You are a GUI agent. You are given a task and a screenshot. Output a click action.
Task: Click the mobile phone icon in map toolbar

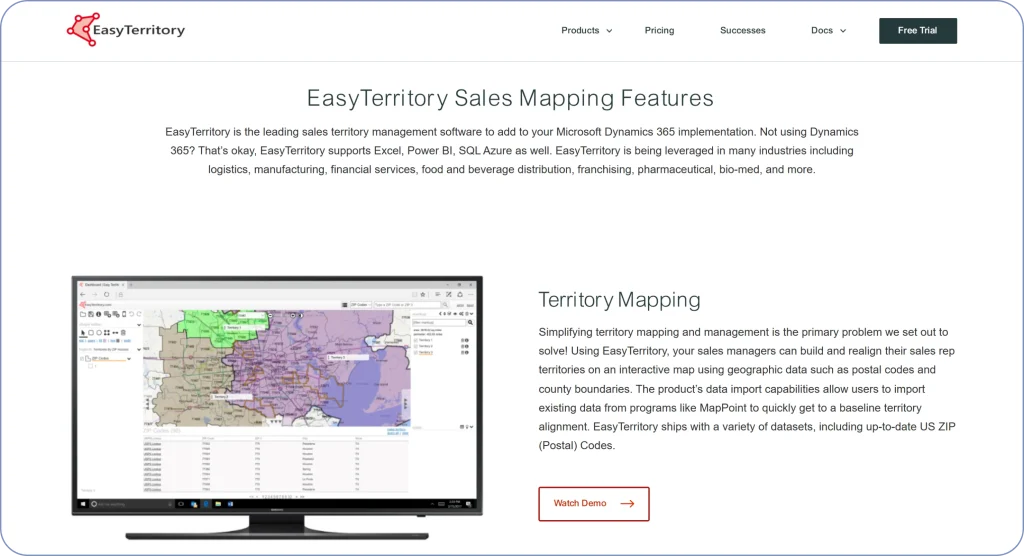pos(124,314)
